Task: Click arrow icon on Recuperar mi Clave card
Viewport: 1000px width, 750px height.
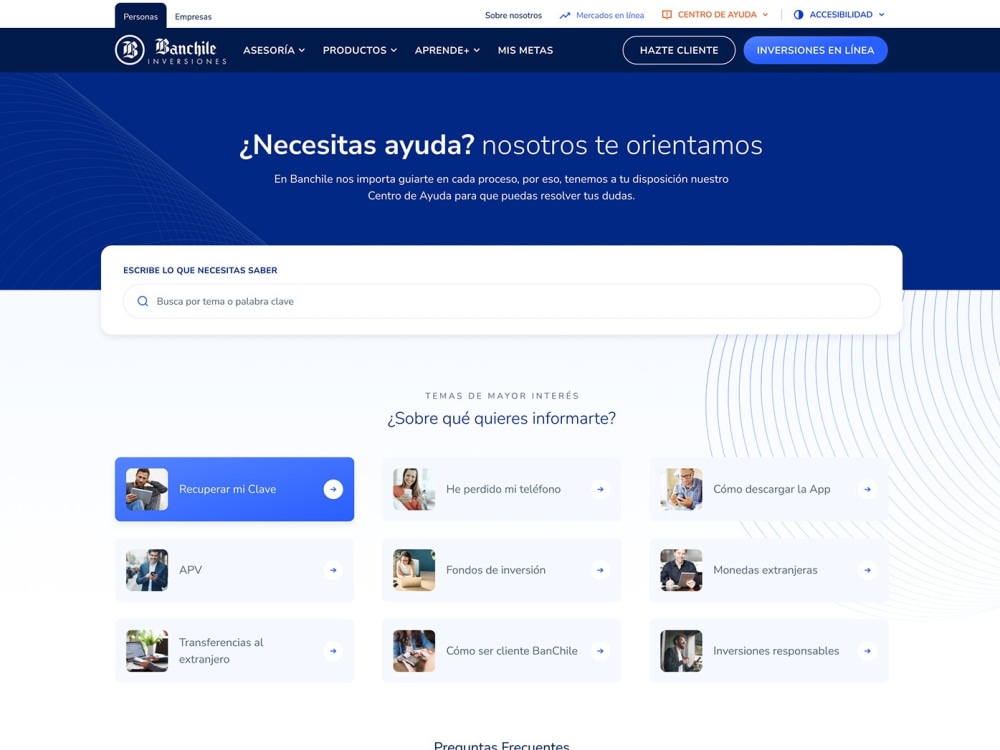Action: click(333, 489)
